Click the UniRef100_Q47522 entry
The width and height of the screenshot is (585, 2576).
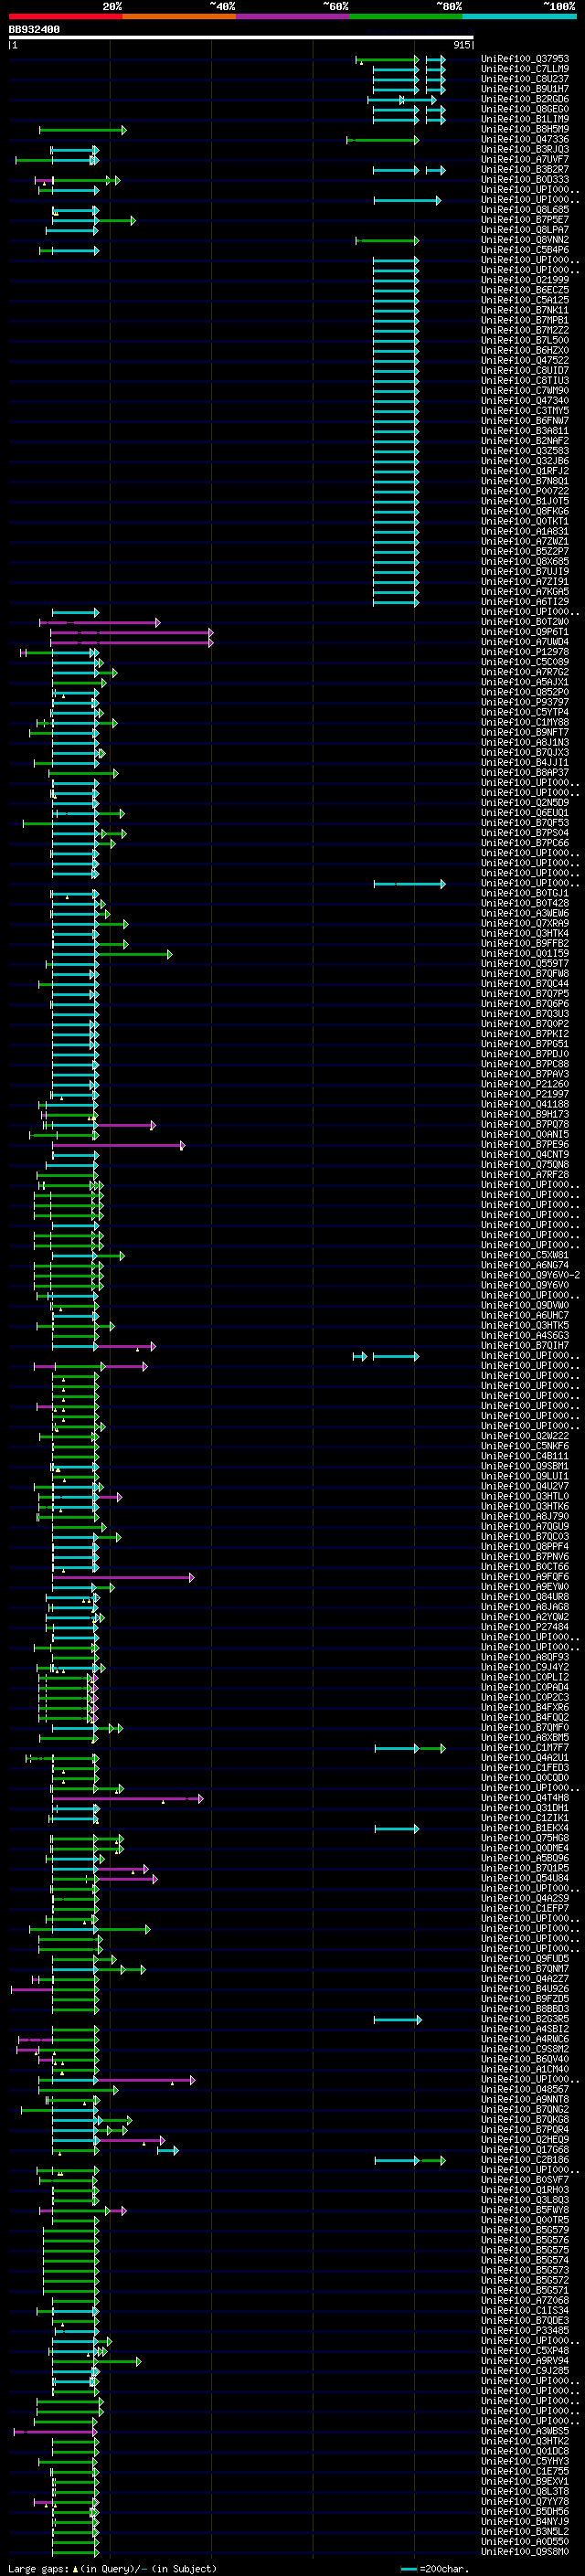tap(525, 360)
